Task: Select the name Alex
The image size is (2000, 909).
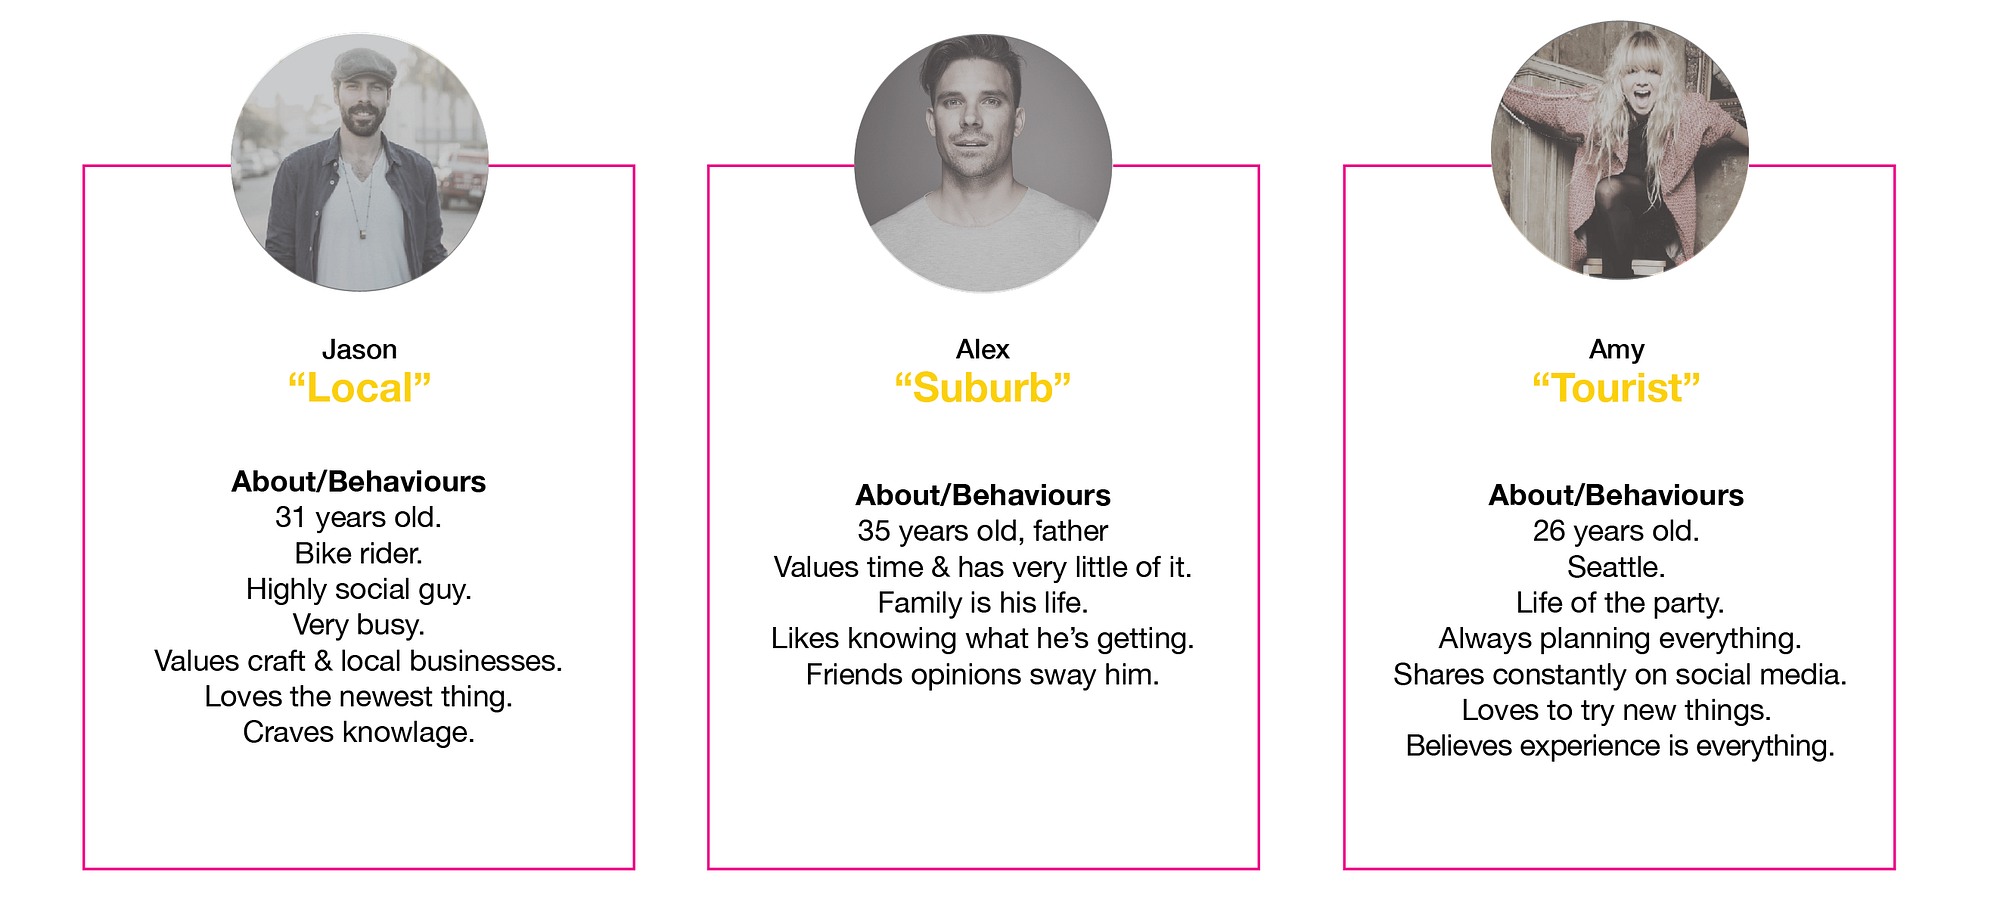Action: (x=982, y=350)
